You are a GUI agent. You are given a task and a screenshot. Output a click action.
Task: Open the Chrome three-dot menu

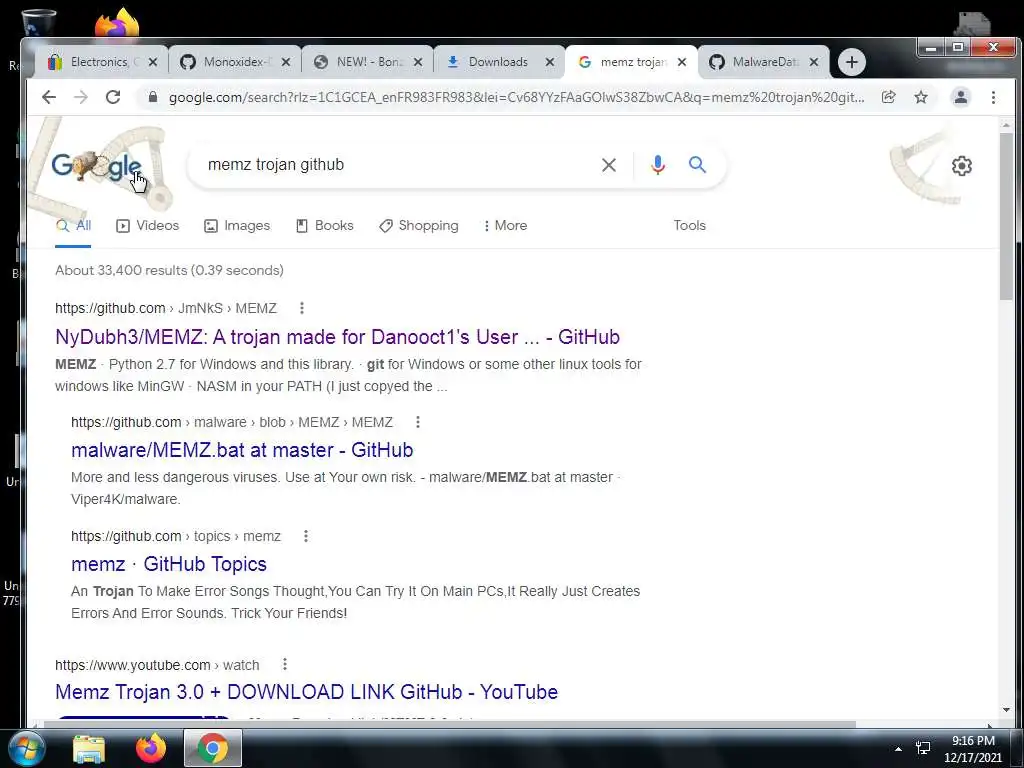click(993, 97)
